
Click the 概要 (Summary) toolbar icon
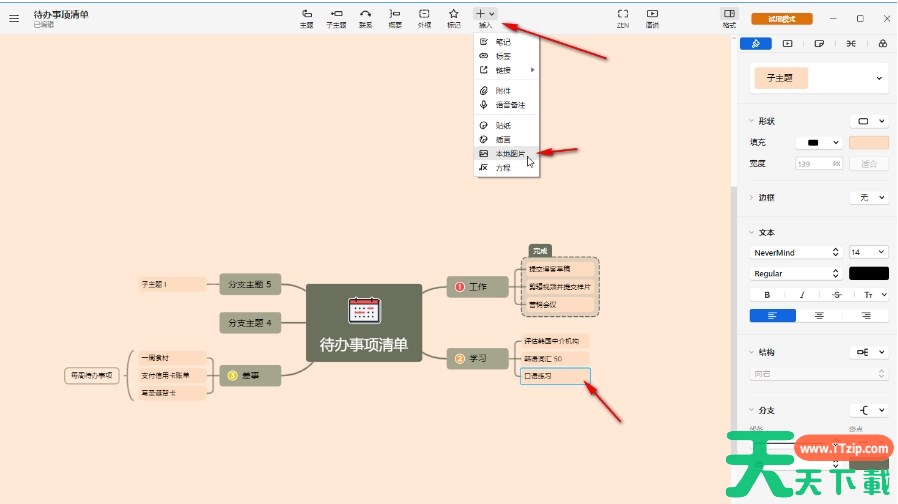[x=395, y=17]
